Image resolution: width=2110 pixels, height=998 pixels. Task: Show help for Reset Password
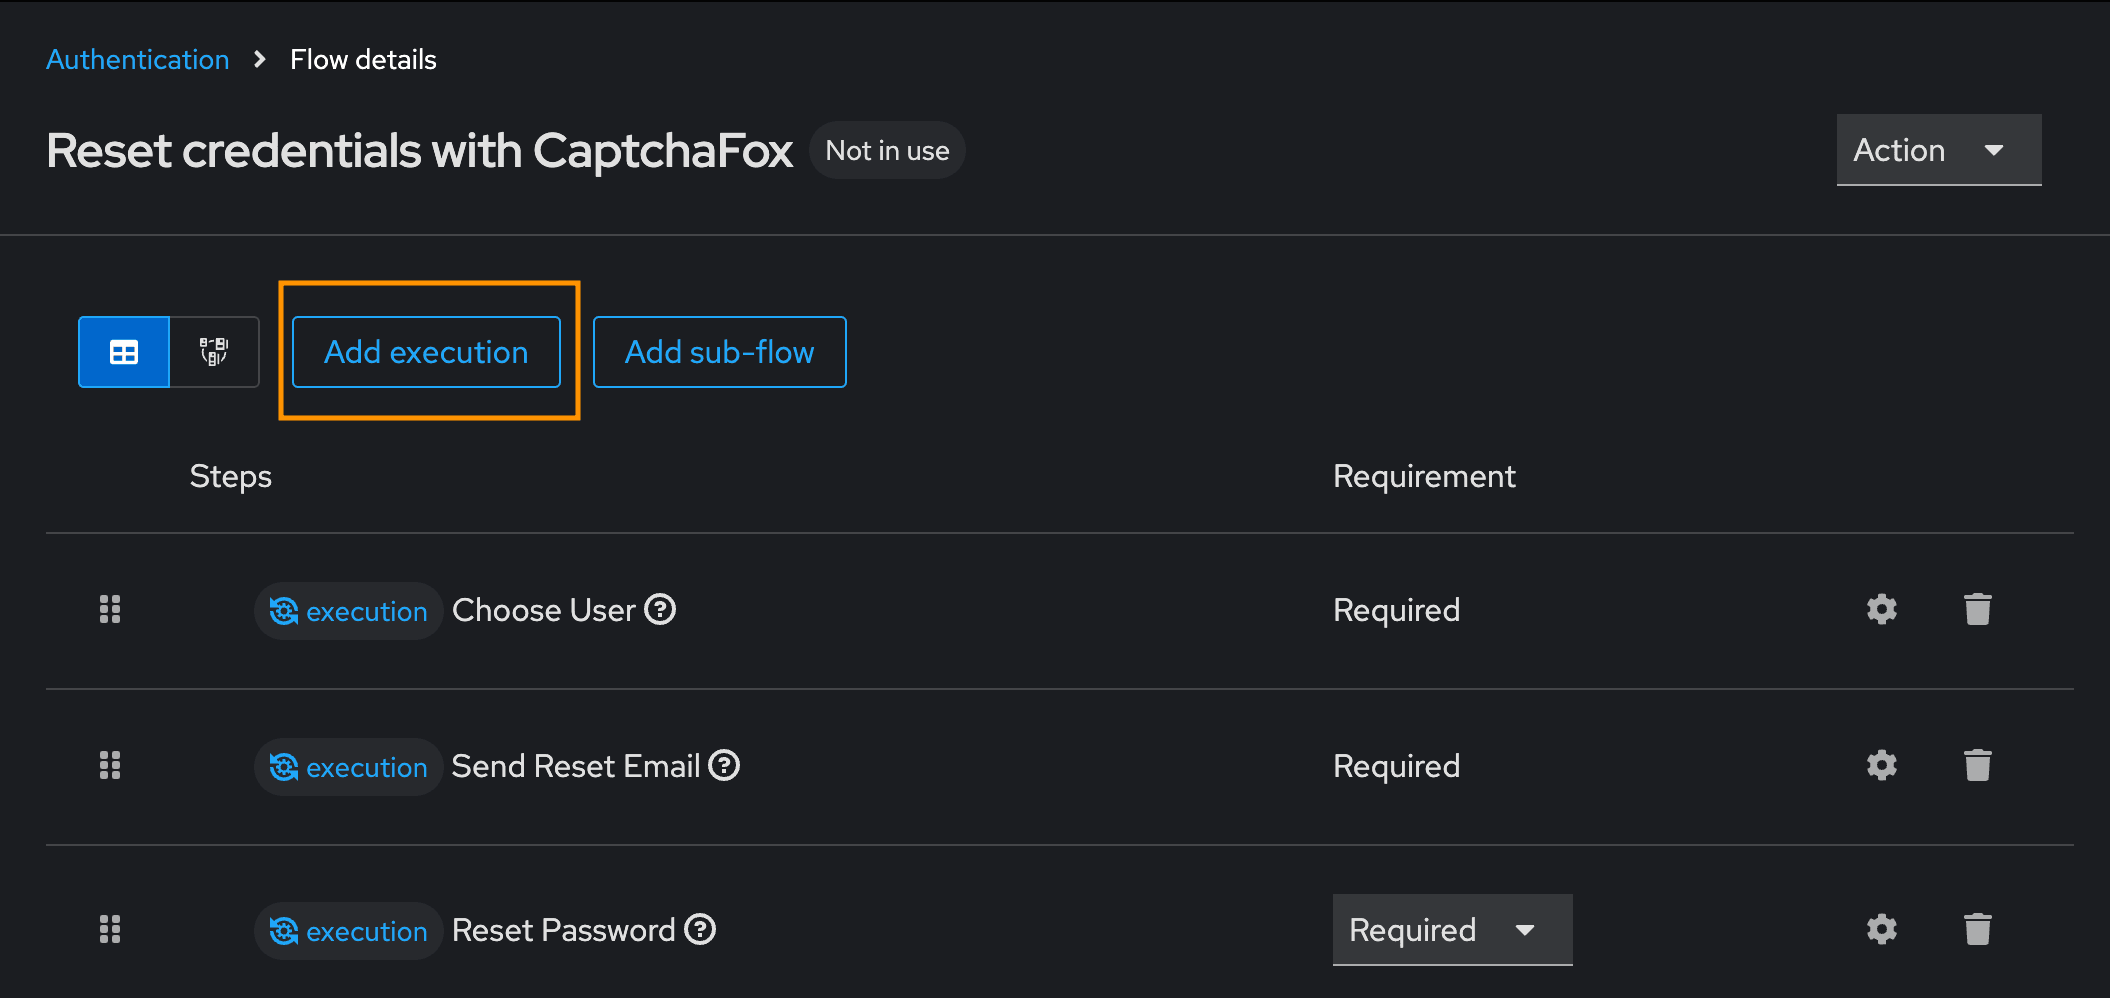coord(700,929)
